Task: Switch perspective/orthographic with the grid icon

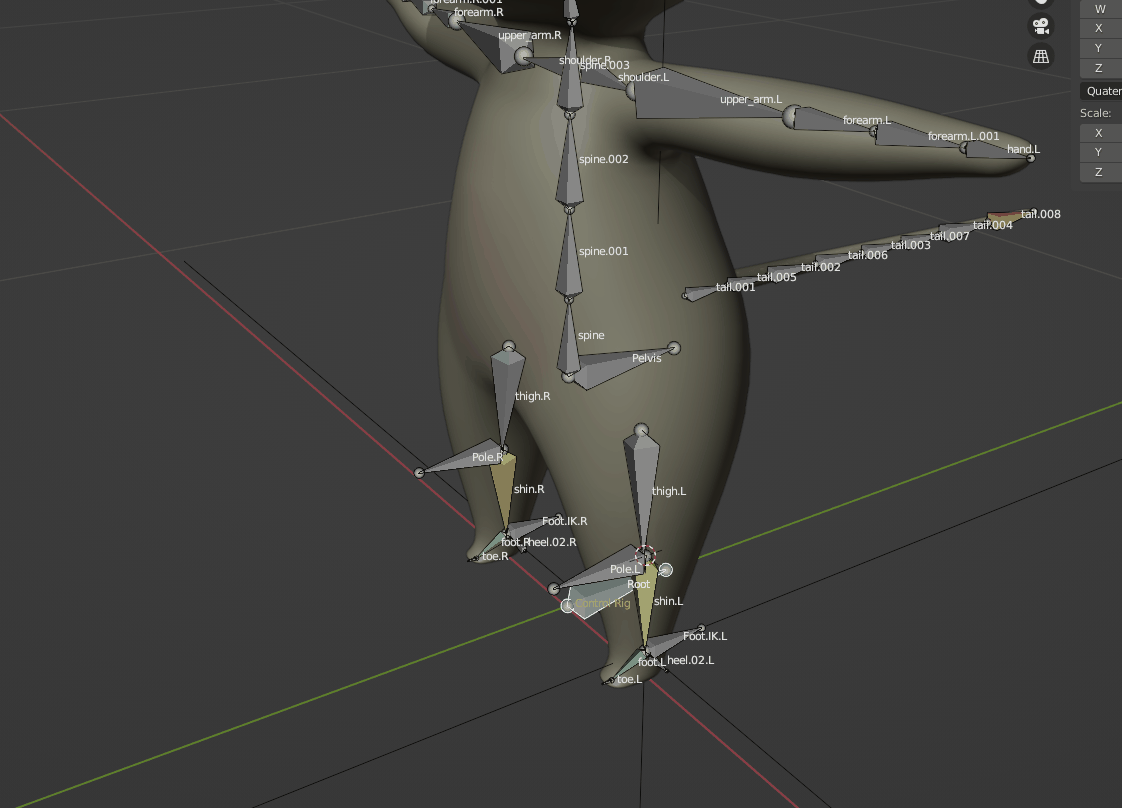Action: [1041, 56]
